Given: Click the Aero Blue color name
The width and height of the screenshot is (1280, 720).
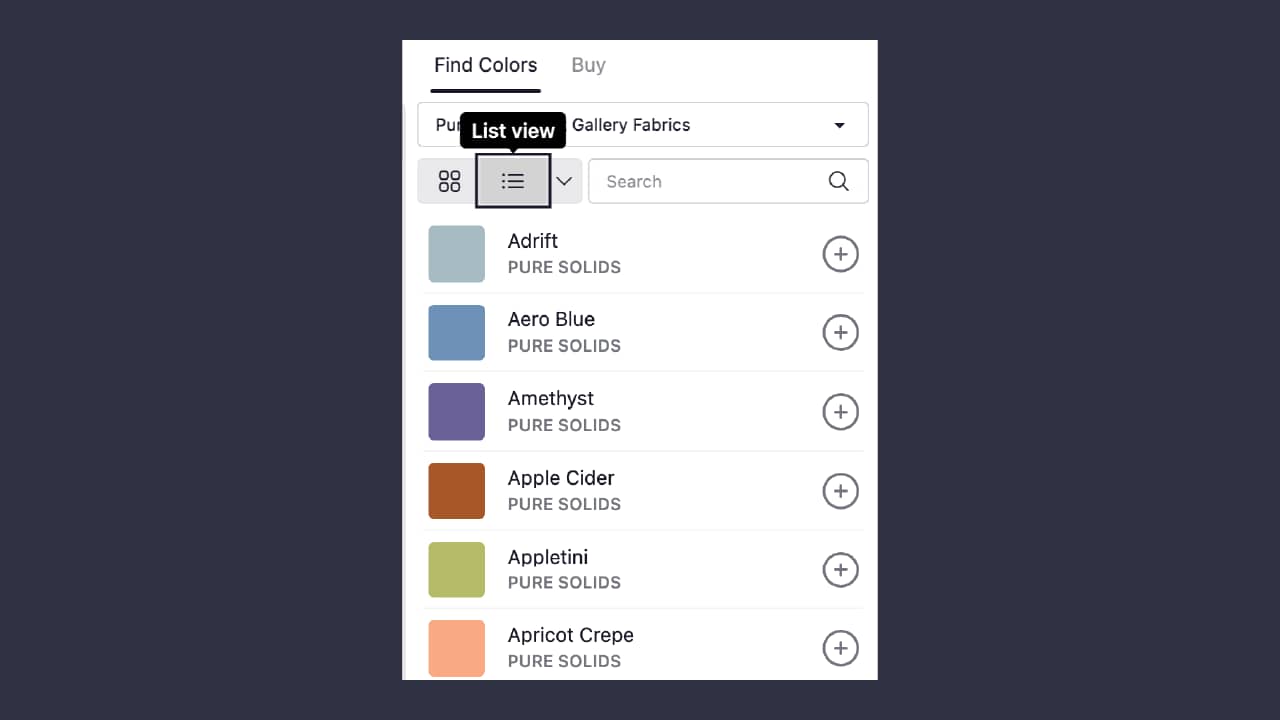Looking at the screenshot, I should coord(551,319).
